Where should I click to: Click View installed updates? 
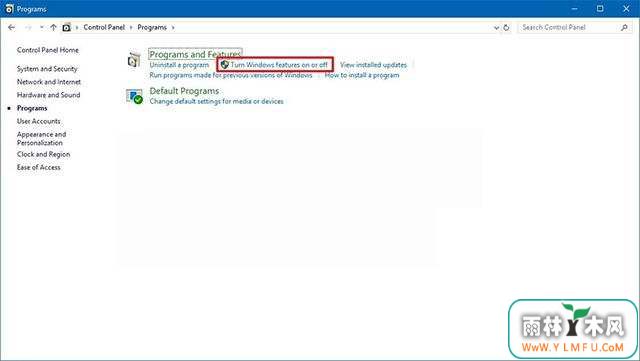point(373,65)
